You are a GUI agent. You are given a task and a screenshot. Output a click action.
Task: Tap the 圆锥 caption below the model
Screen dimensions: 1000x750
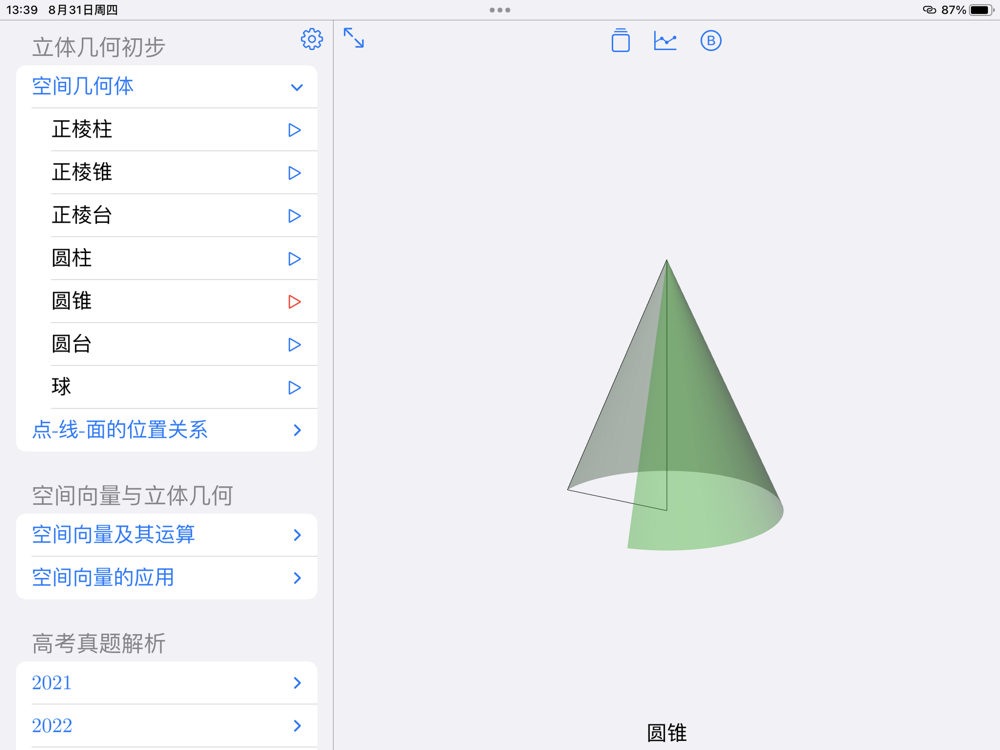click(666, 732)
